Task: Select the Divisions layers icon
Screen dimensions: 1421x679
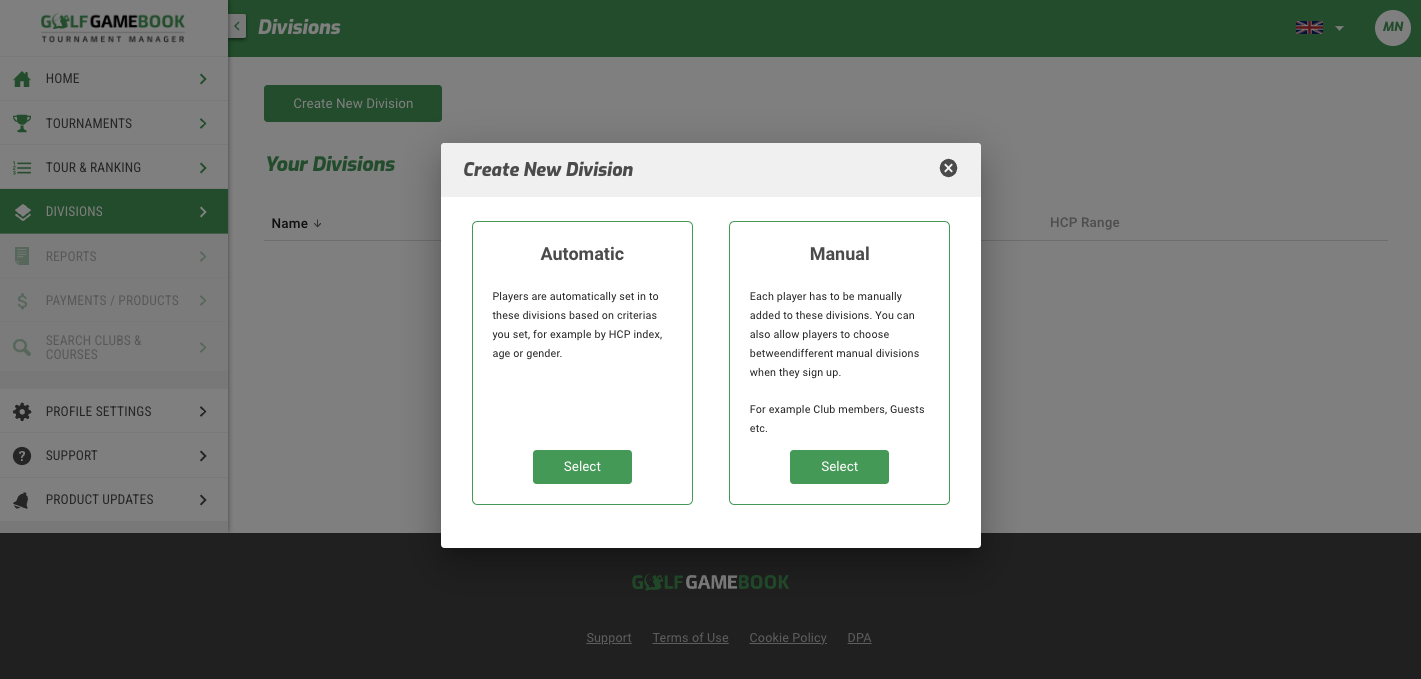Action: 21,211
